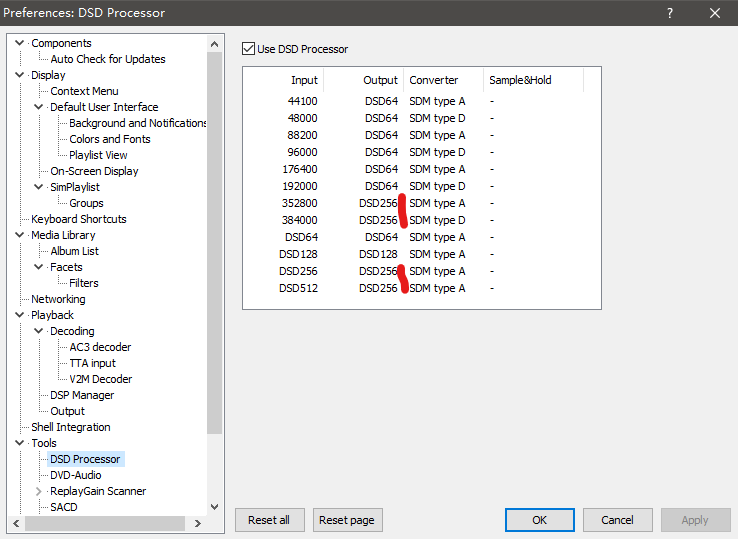Click the help question mark icon
The image size is (738, 539).
click(x=670, y=13)
